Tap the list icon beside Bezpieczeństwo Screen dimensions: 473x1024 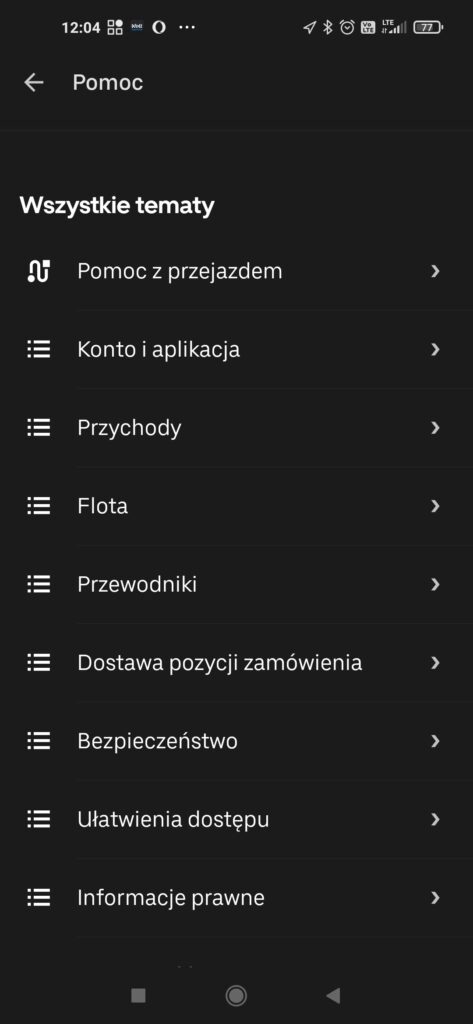(x=39, y=741)
